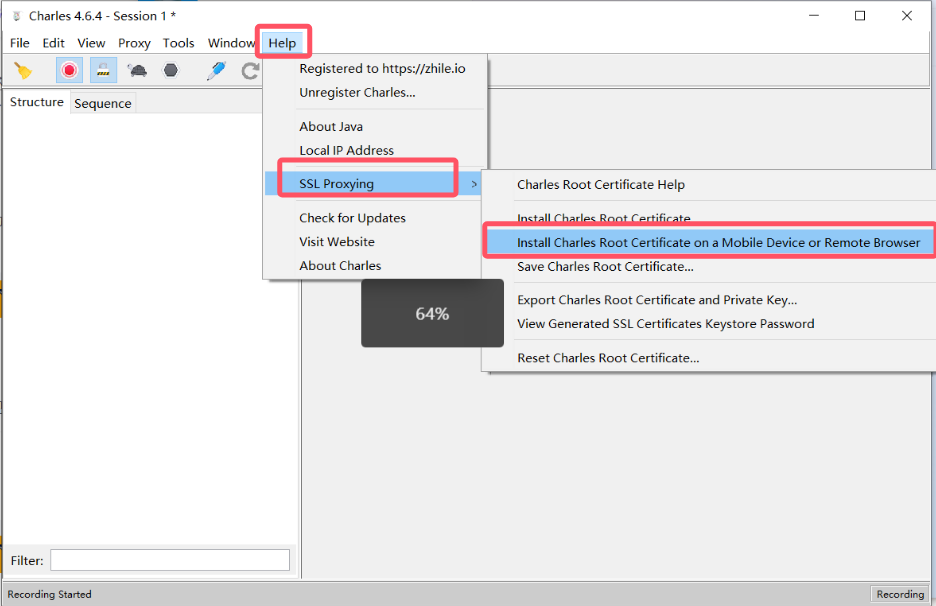Clear session with the broom icon
Screen dimensions: 936x606
point(23,70)
